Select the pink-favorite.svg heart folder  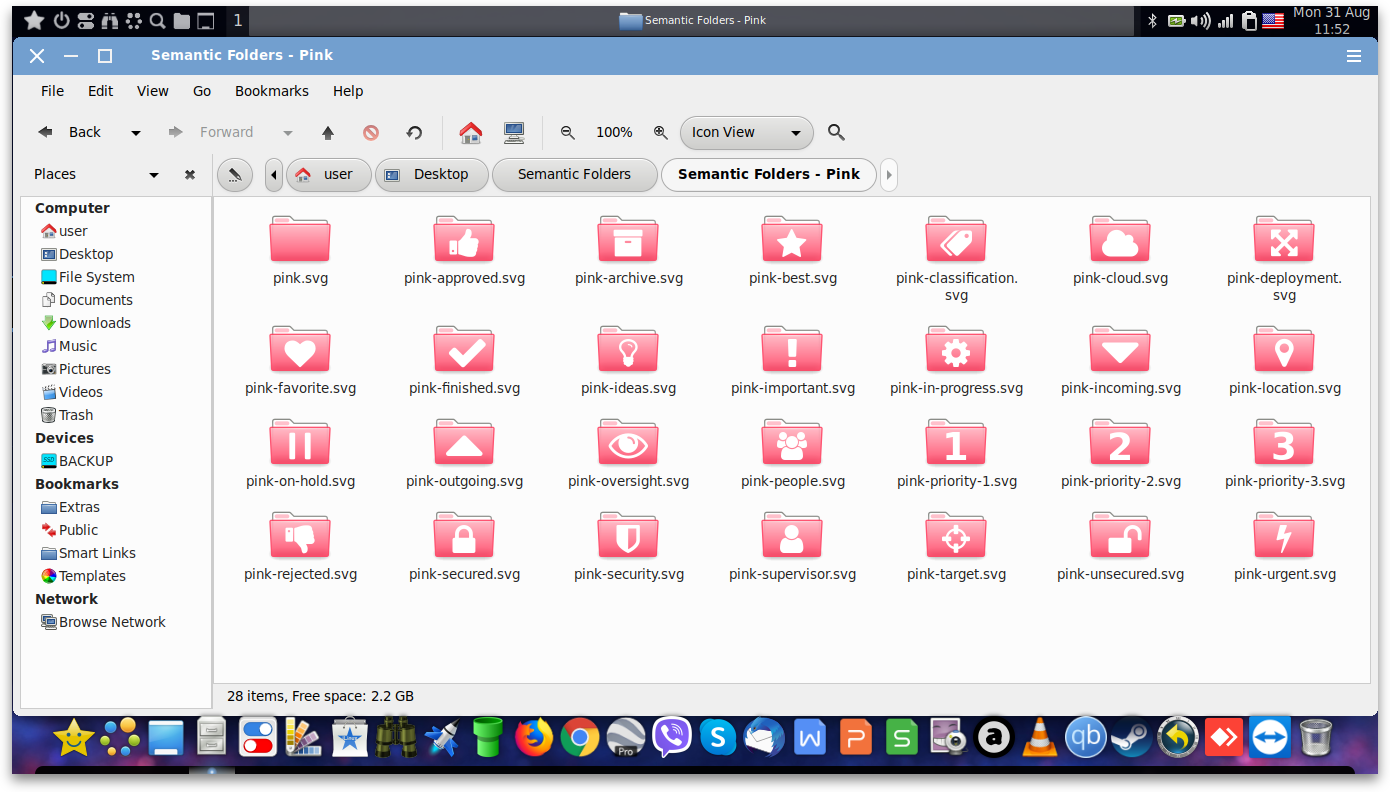pyautogui.click(x=300, y=350)
